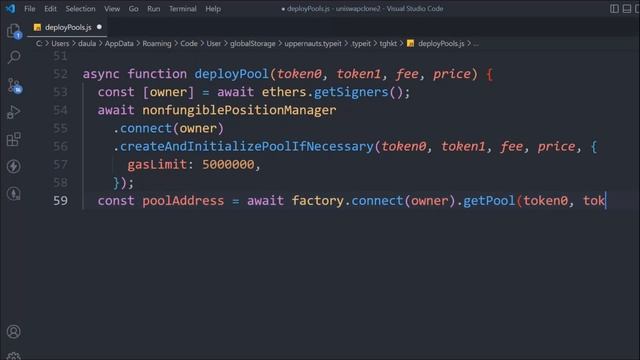
Task: Open the View menu
Action: 112,9
